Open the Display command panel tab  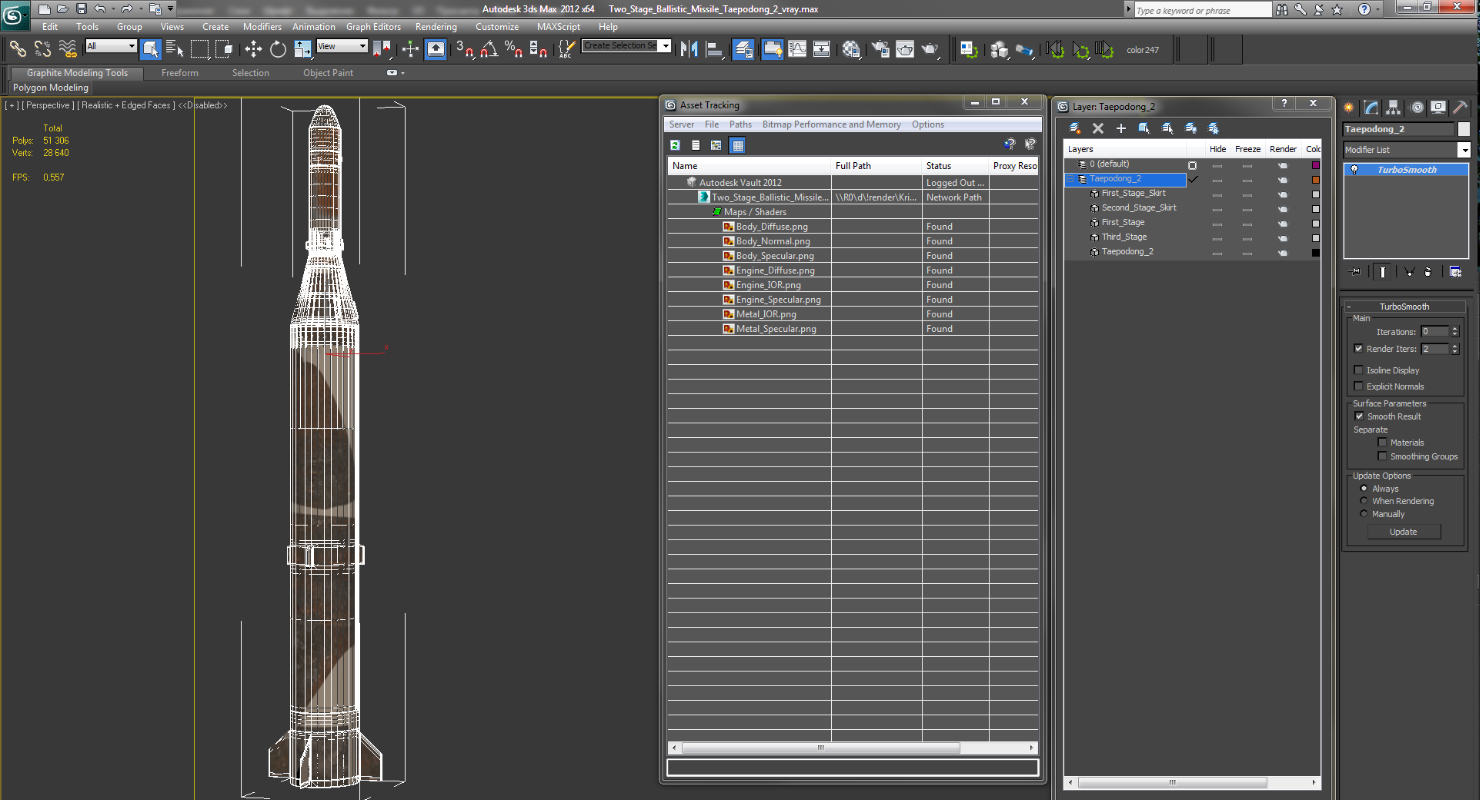tap(1438, 108)
